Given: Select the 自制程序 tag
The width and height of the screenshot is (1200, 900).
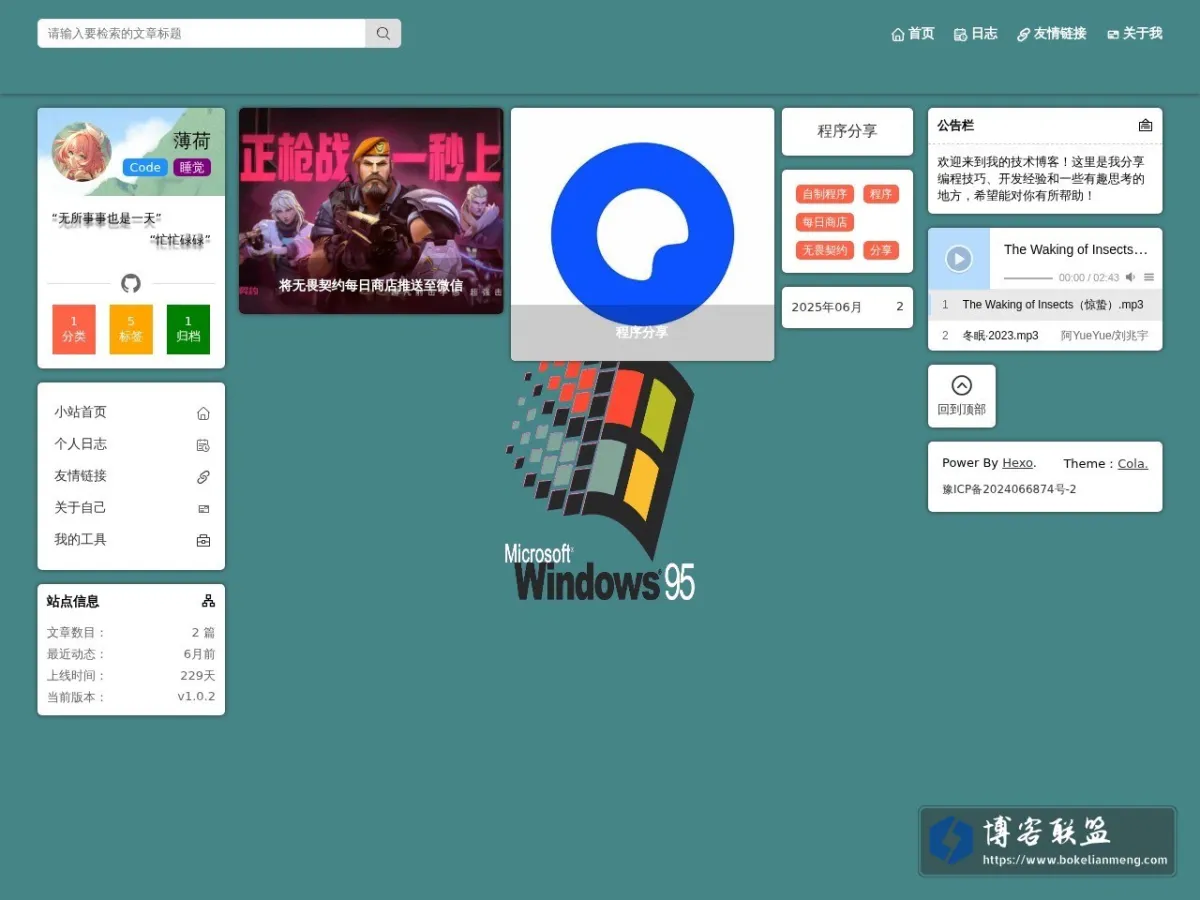Looking at the screenshot, I should coord(825,194).
